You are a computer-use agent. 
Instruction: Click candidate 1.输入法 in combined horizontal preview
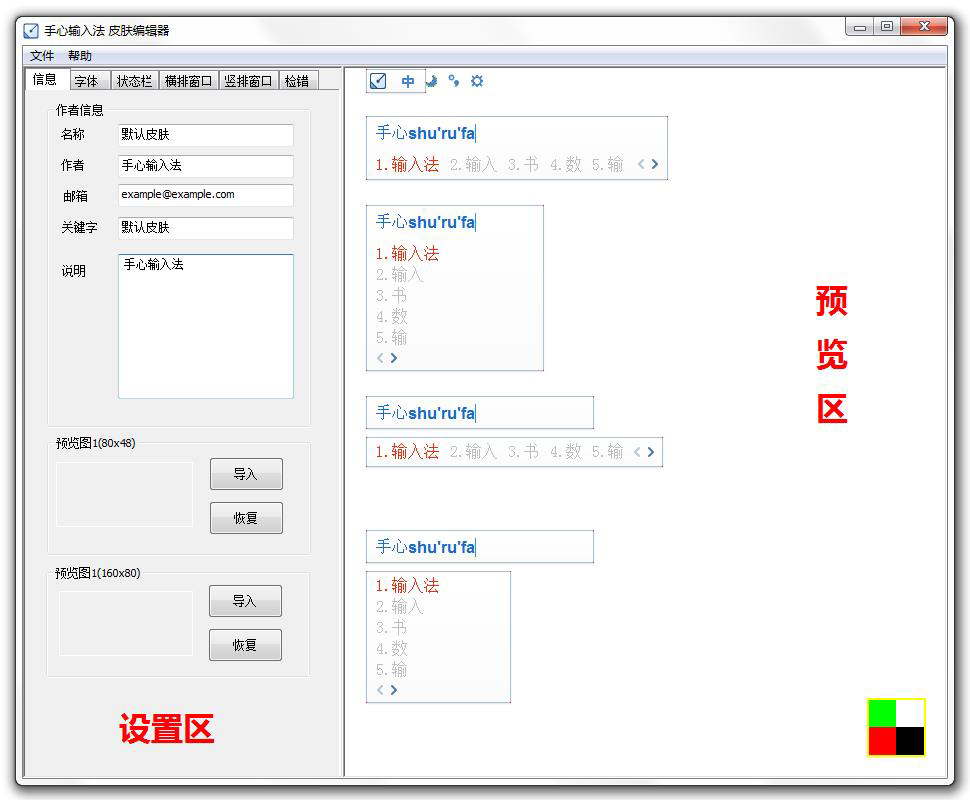point(407,164)
